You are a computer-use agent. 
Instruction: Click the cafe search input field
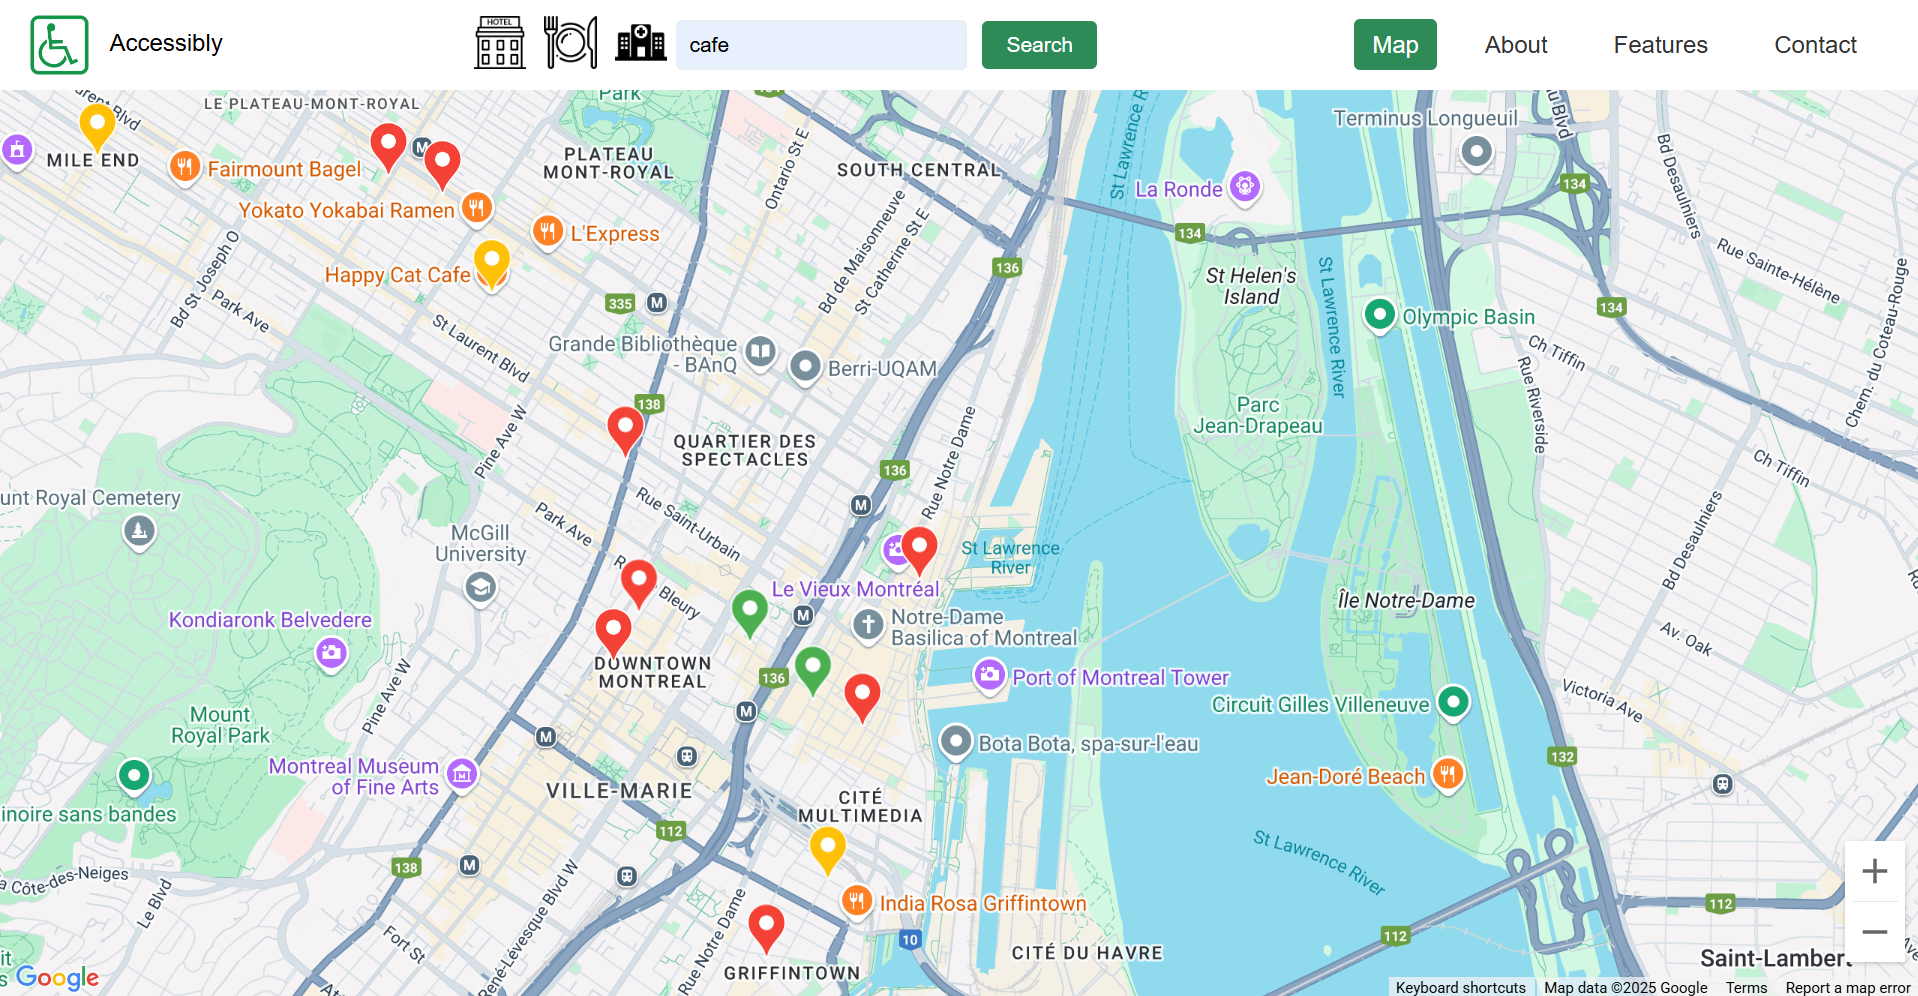point(821,45)
